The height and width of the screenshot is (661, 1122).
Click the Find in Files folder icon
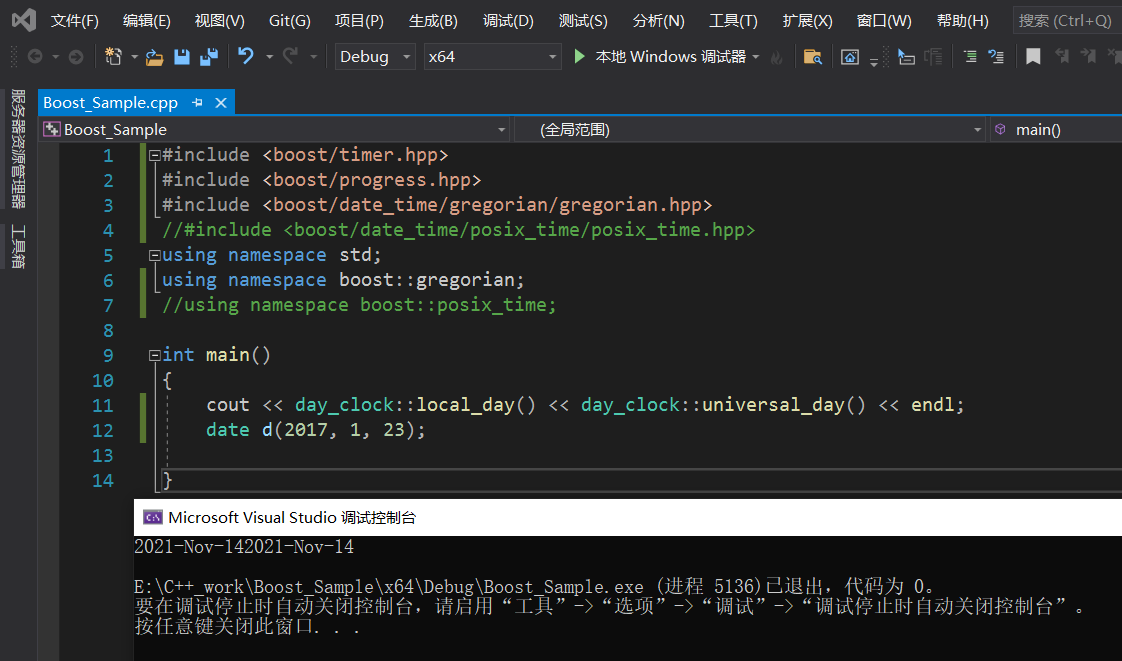click(813, 57)
